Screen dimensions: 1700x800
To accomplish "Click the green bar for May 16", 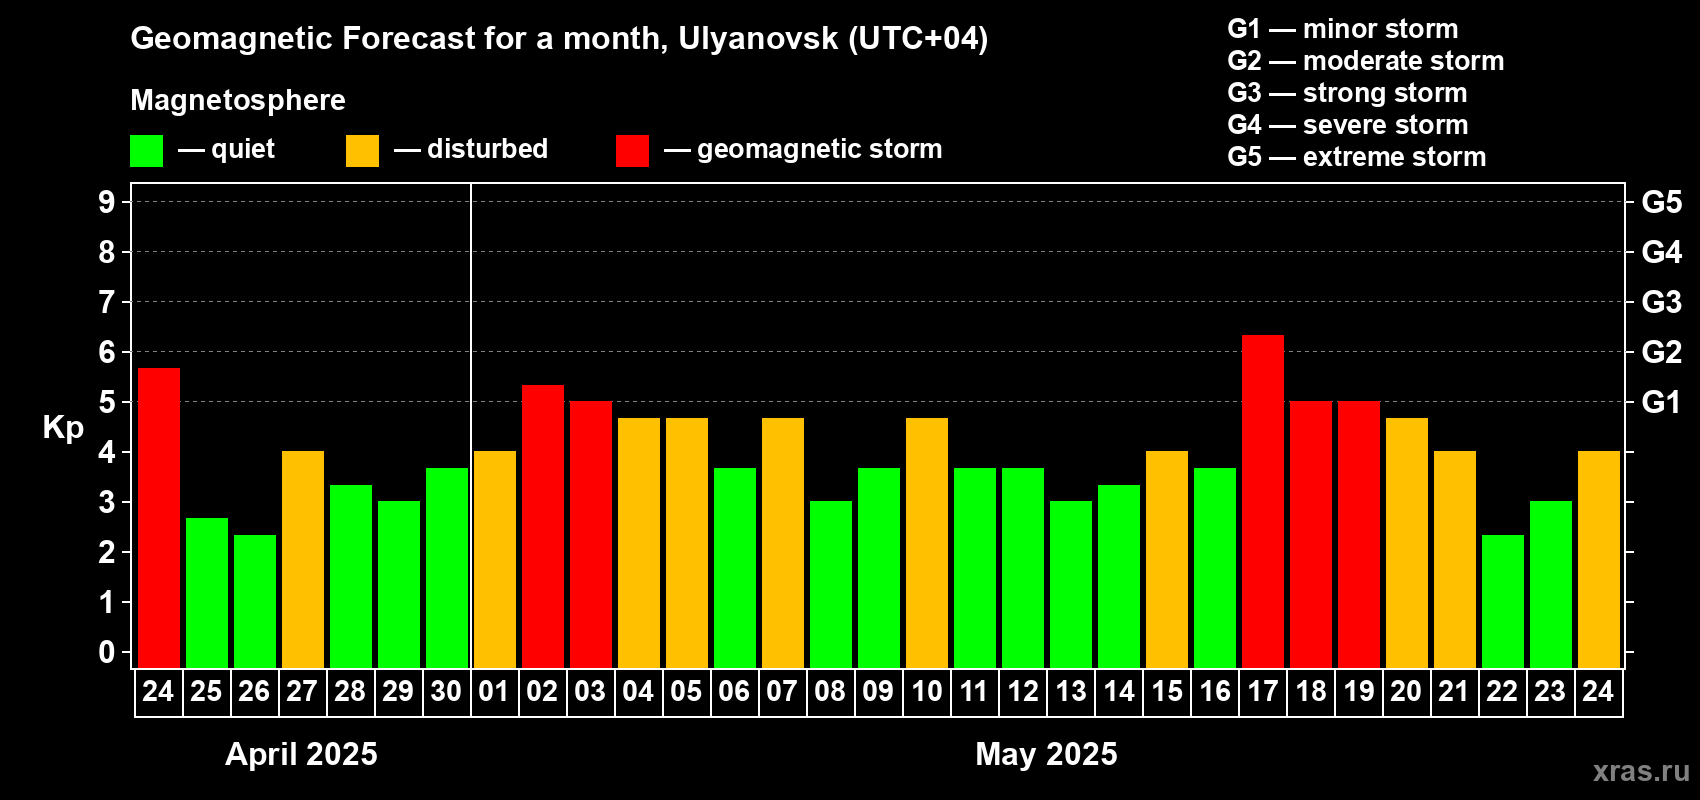I will pyautogui.click(x=1215, y=568).
